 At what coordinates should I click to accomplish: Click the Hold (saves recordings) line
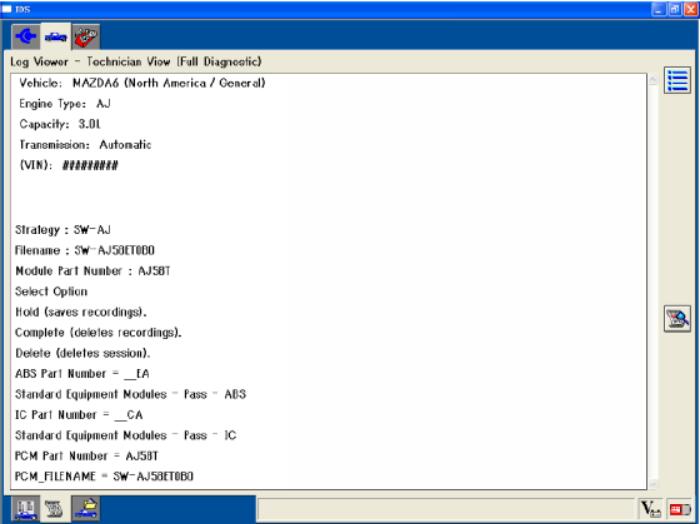(81, 312)
